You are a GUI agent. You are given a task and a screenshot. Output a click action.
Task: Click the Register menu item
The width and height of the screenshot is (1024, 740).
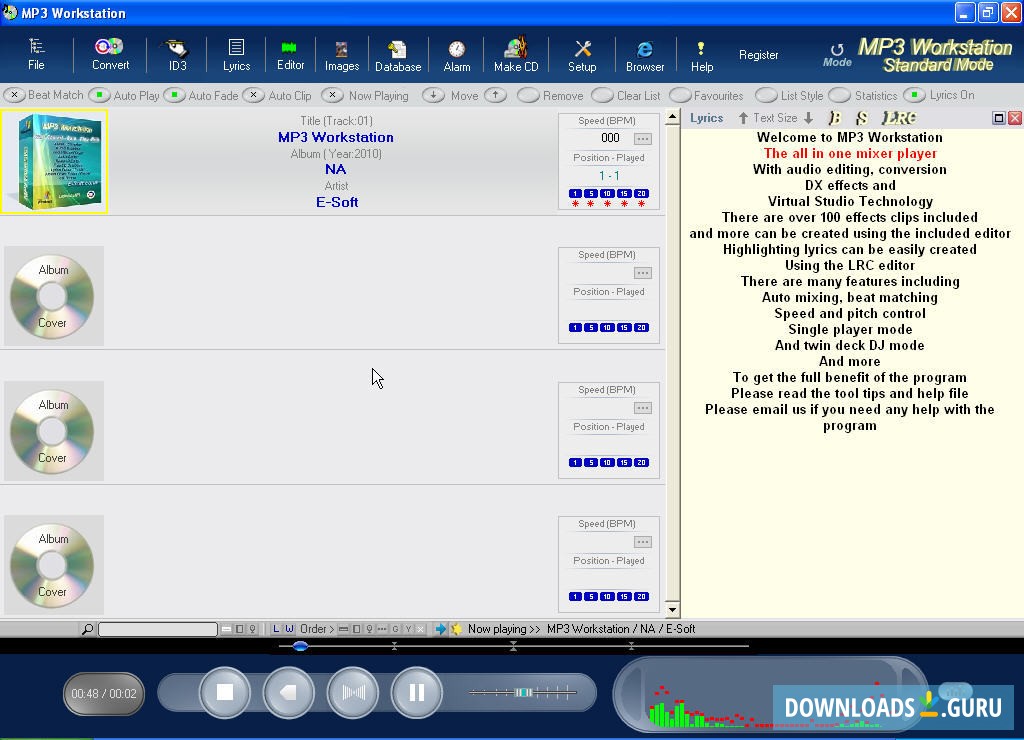(758, 55)
